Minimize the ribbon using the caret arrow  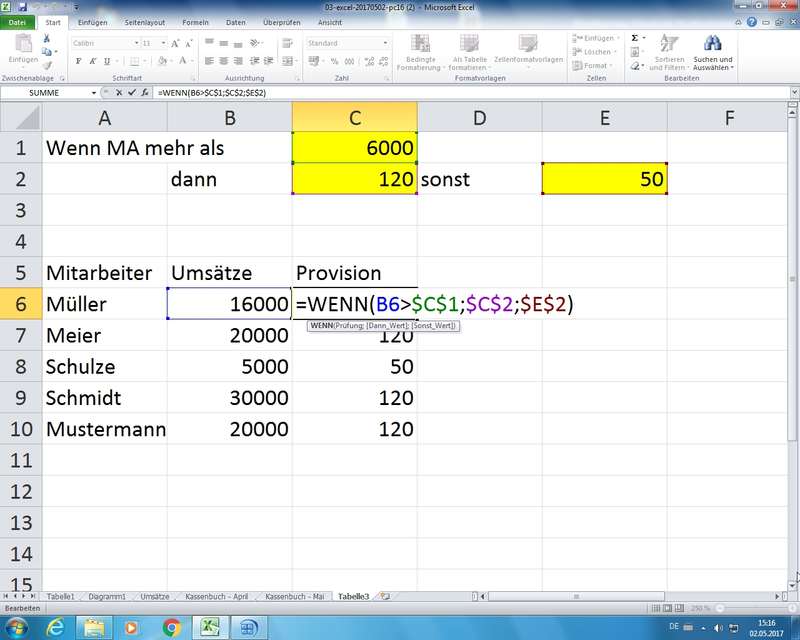click(x=739, y=21)
